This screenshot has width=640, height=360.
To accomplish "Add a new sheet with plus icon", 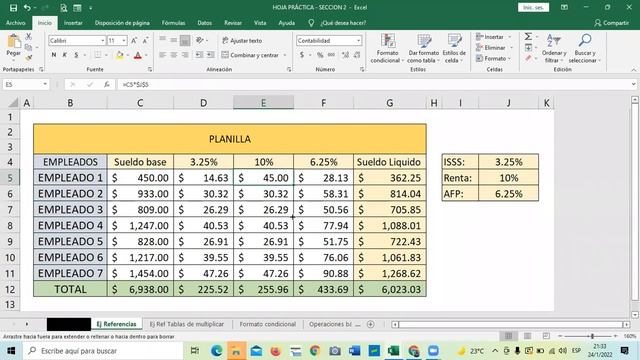I will 371,324.
